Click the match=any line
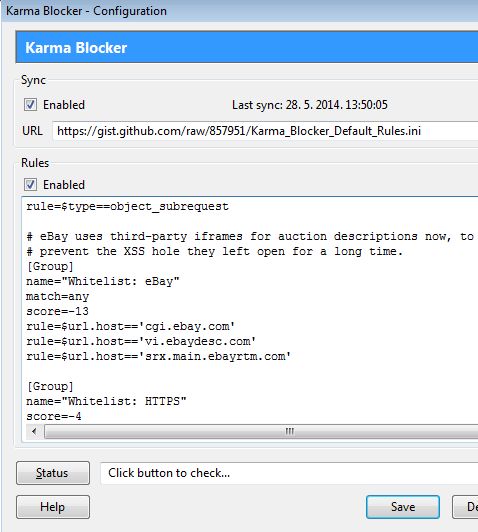 click(x=57, y=297)
